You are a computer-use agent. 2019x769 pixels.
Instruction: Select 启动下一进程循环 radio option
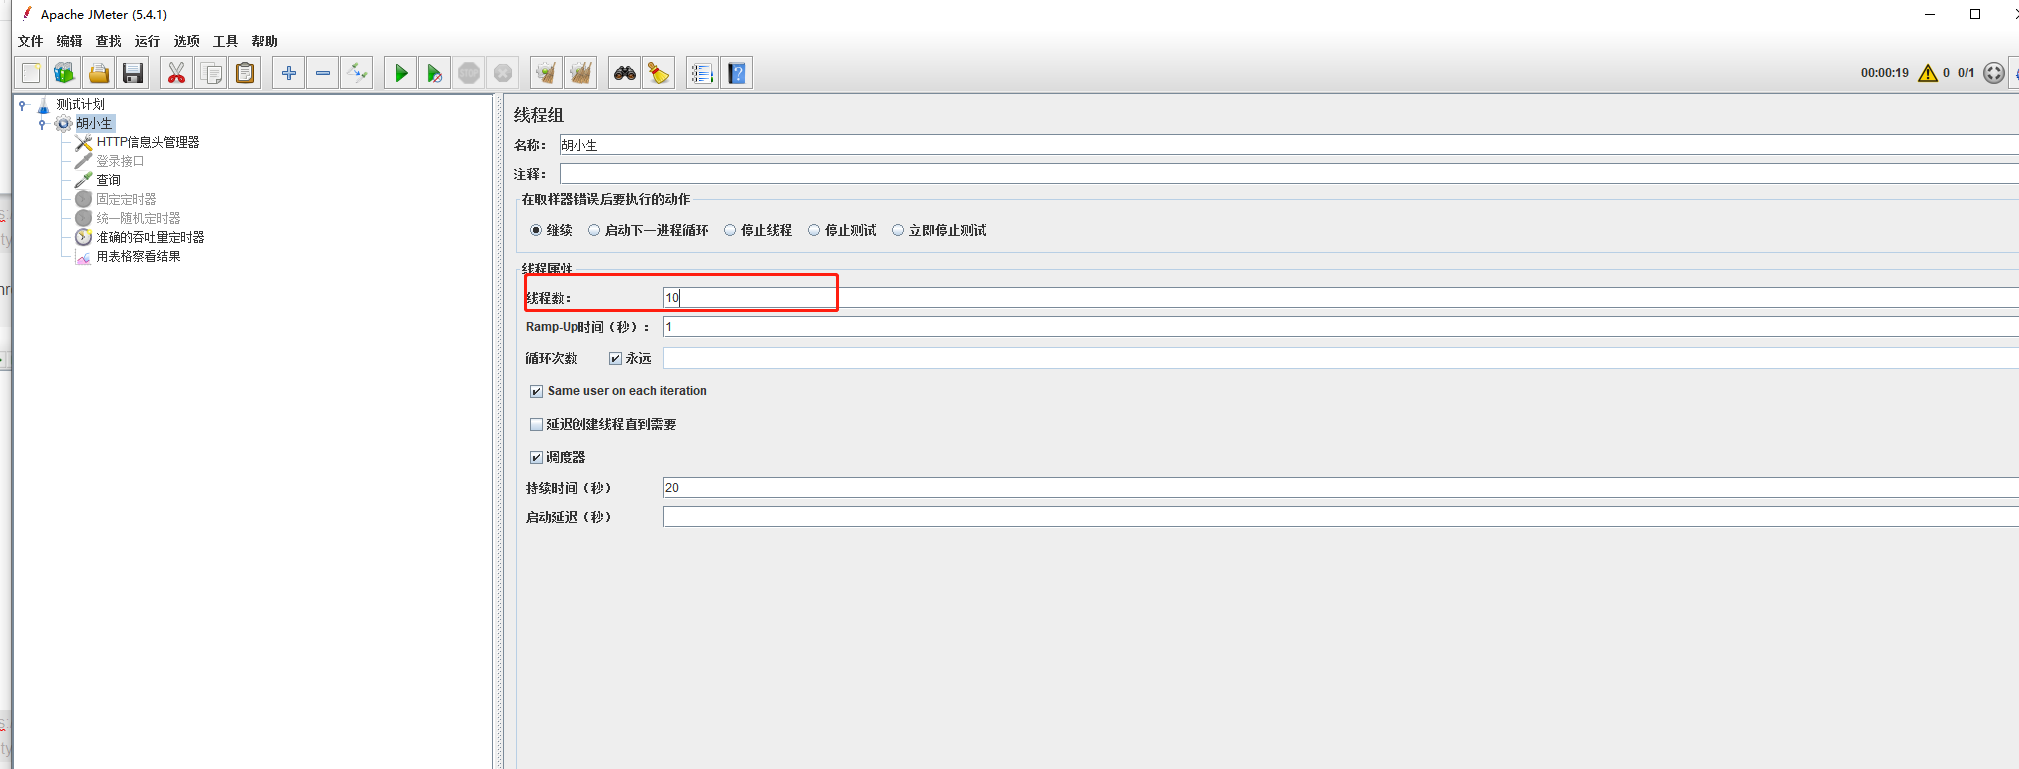pos(649,230)
